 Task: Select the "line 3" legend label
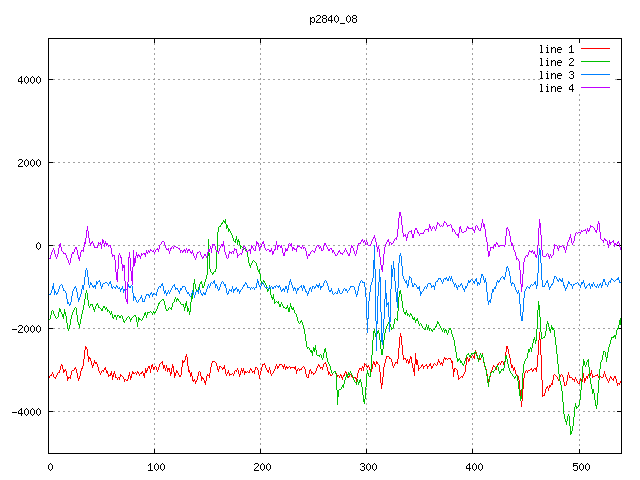coord(557,75)
